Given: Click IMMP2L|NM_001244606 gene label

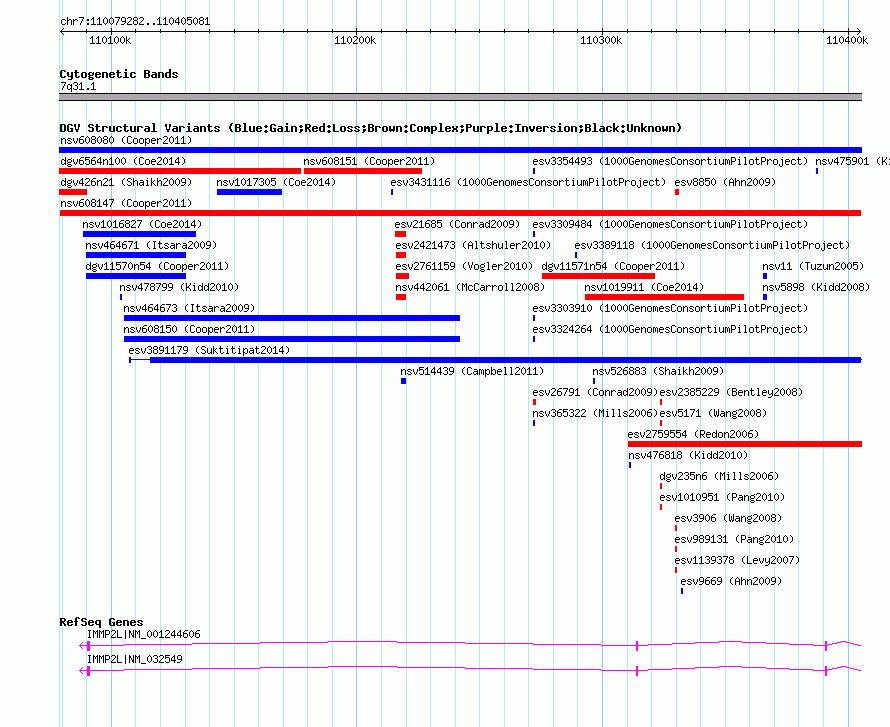Looking at the screenshot, I should point(144,634).
